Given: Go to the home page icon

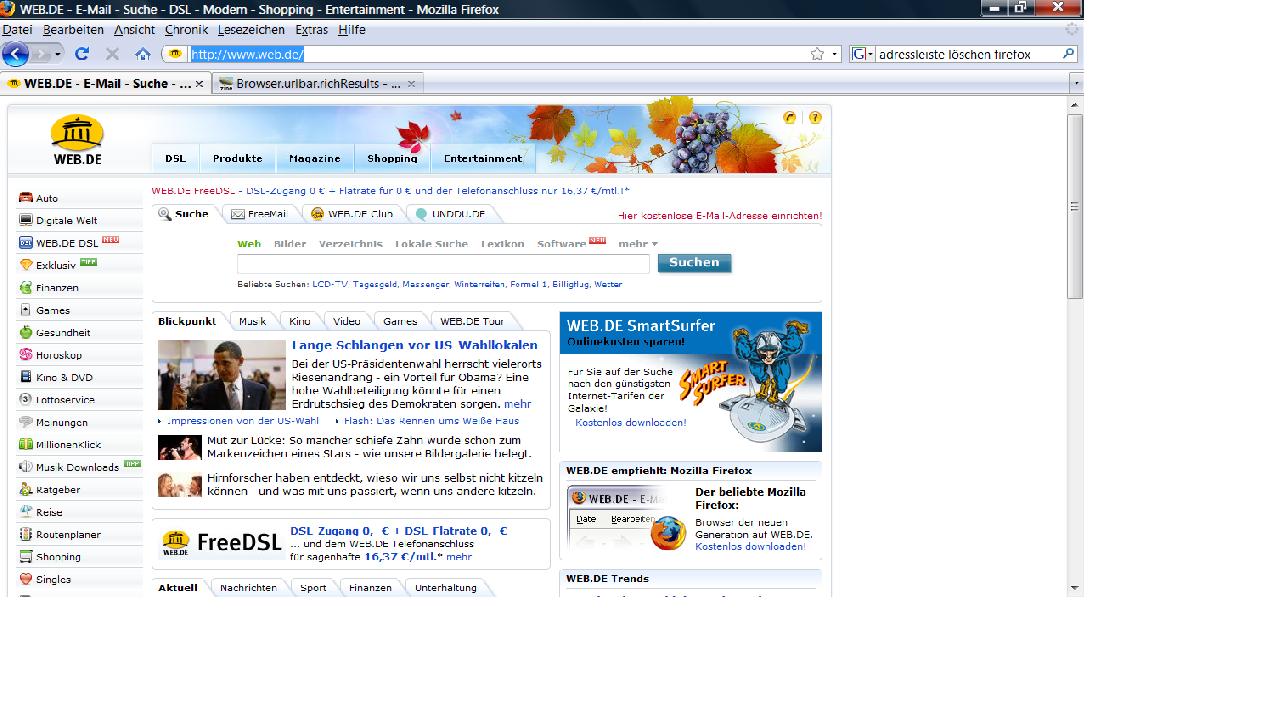Looking at the screenshot, I should (143, 54).
